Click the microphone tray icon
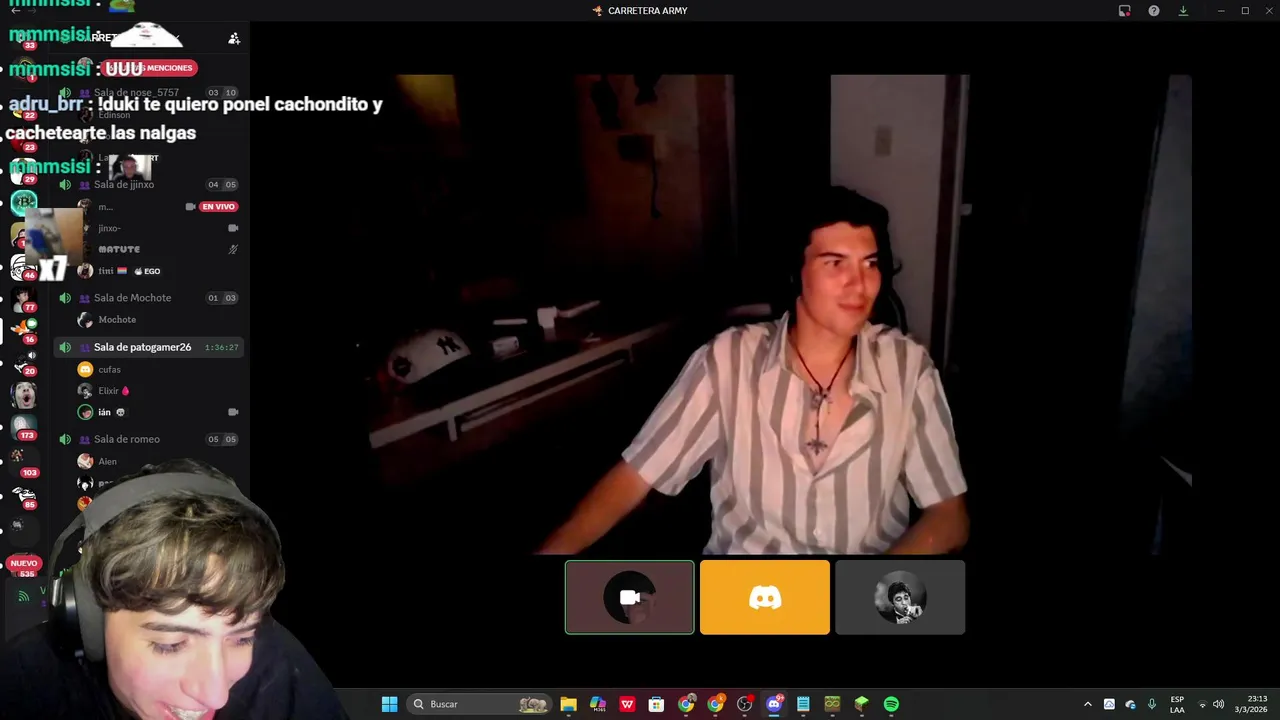The height and width of the screenshot is (720, 1280). [x=1152, y=704]
